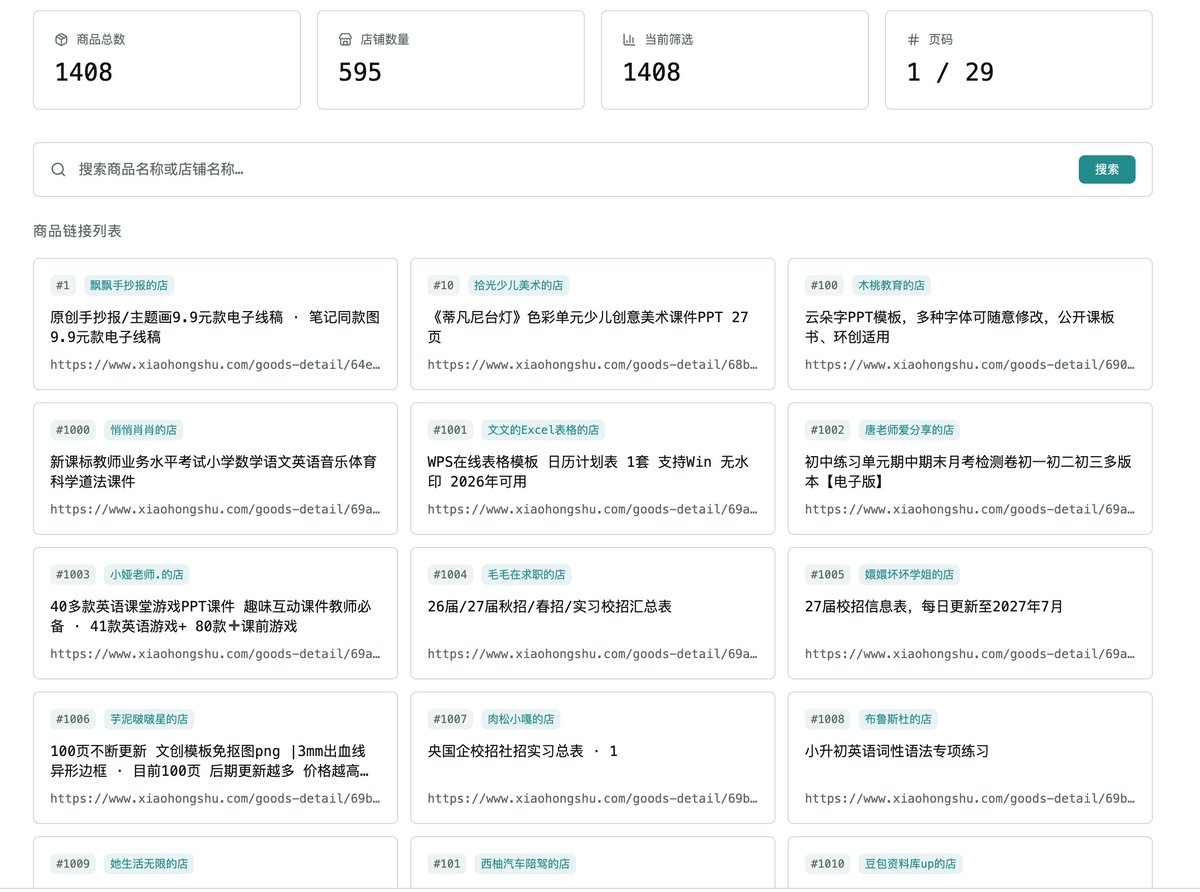Select the 豆包资料库up的店 tag
1200x892 pixels.
coord(910,863)
